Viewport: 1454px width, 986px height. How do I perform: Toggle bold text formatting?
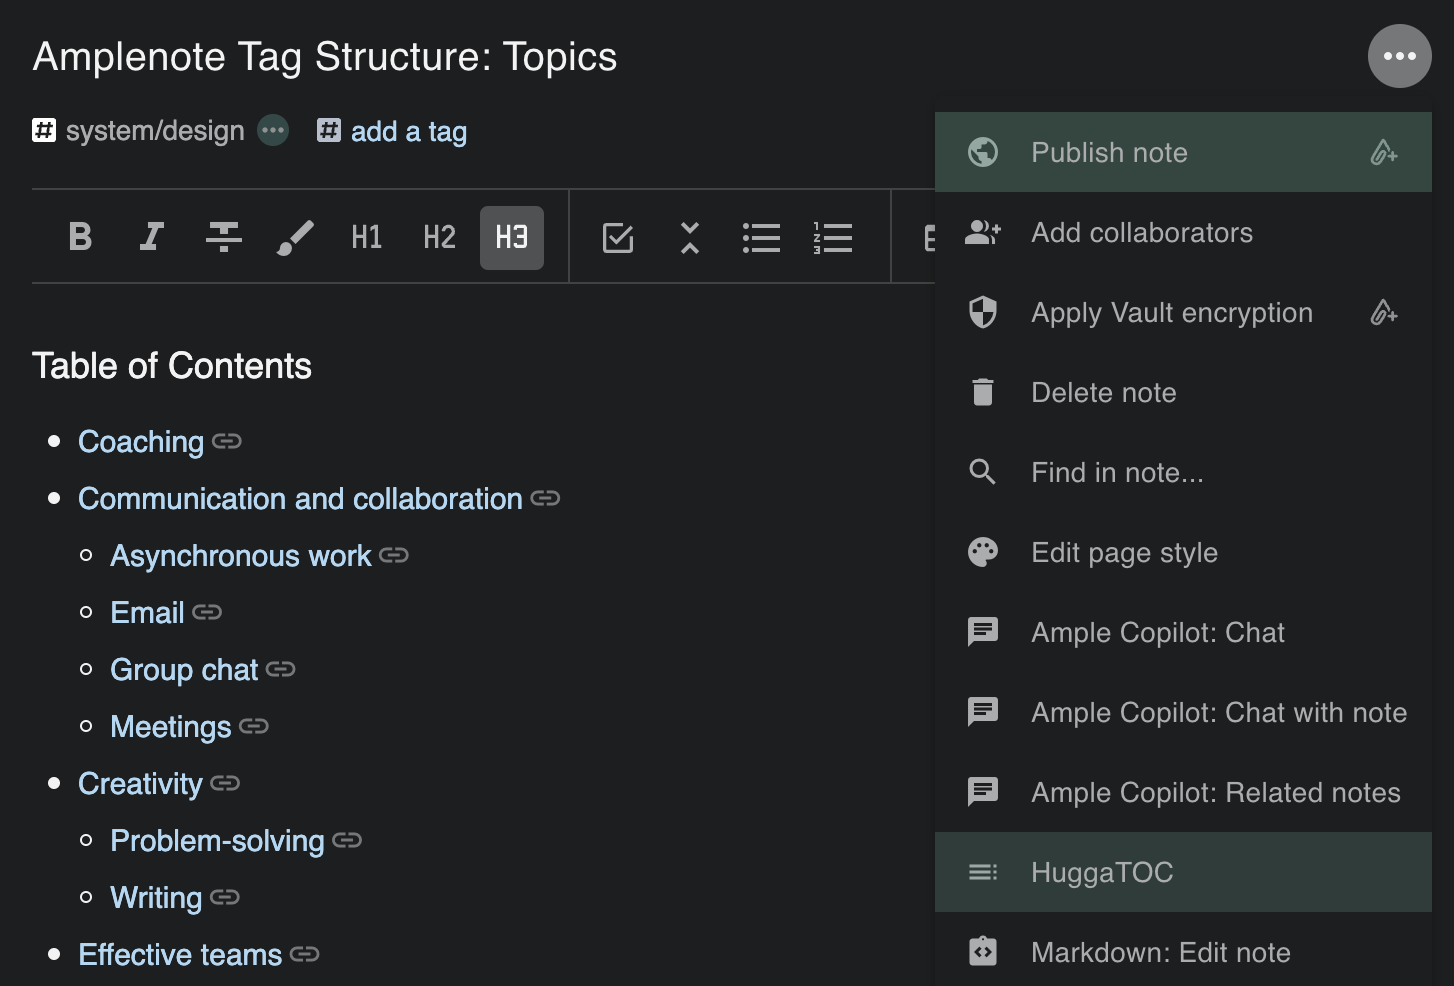pyautogui.click(x=80, y=237)
